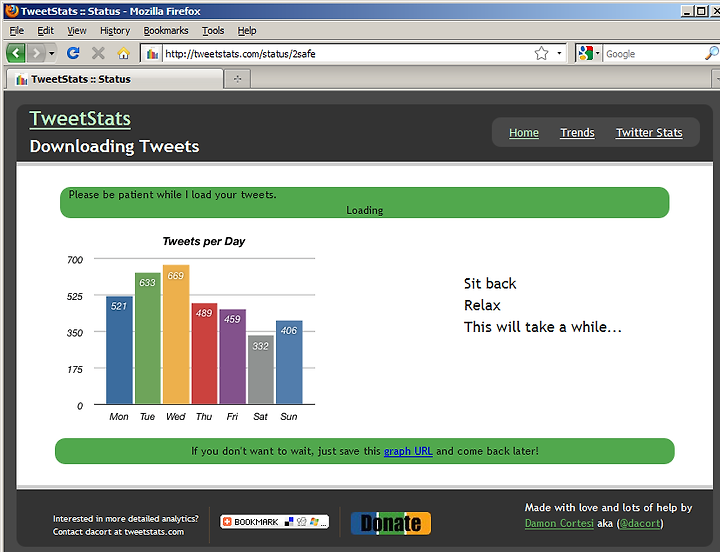Screen dimensions: 720x552
Task: Open the Home navigation link
Action: (523, 132)
